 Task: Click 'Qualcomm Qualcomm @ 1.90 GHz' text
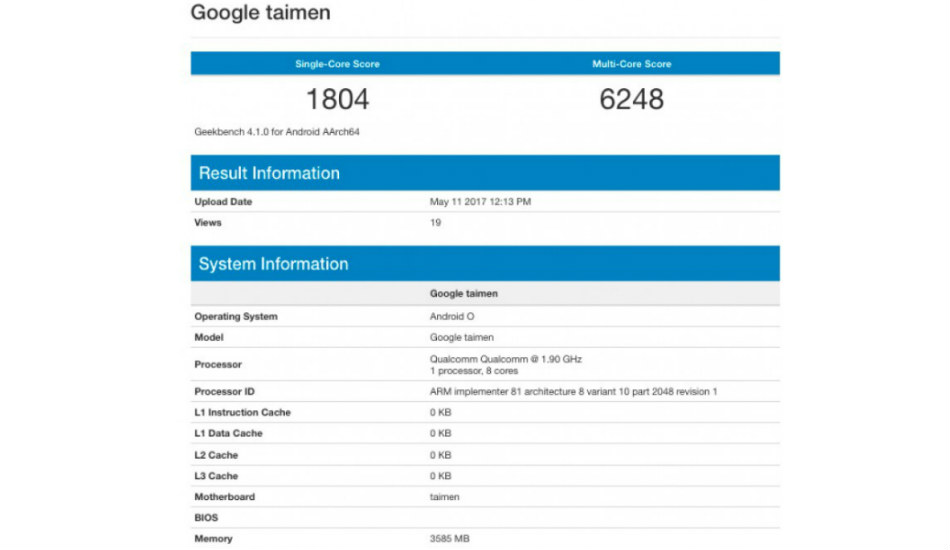(506, 359)
